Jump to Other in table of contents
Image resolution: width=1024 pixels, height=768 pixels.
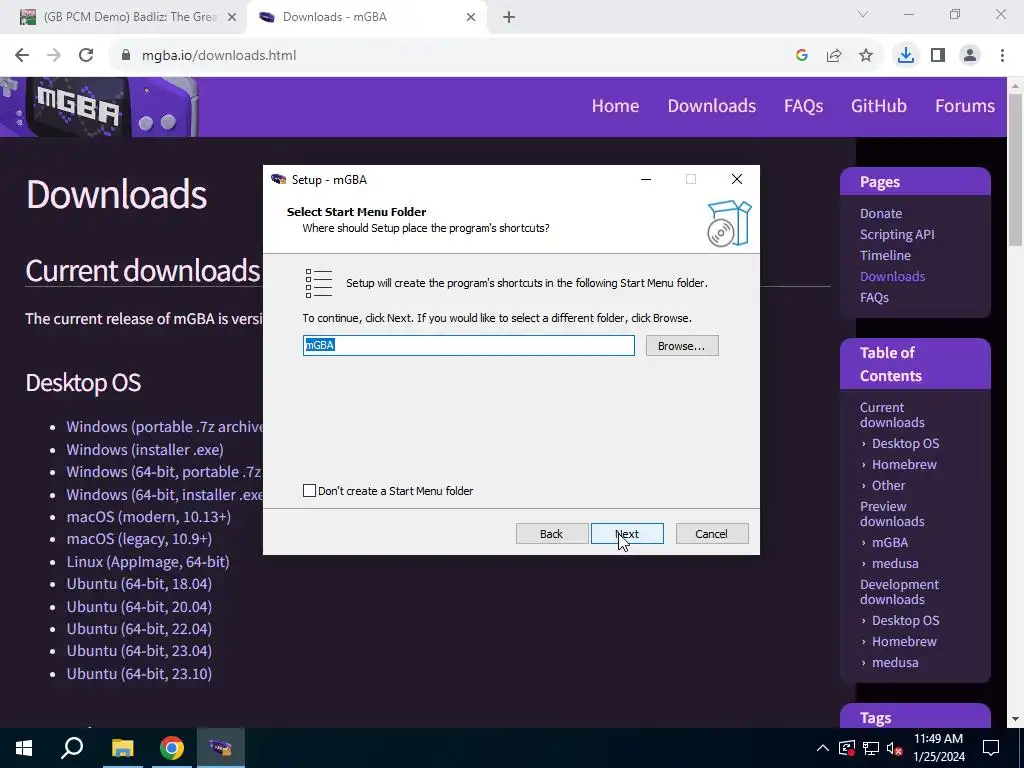888,485
